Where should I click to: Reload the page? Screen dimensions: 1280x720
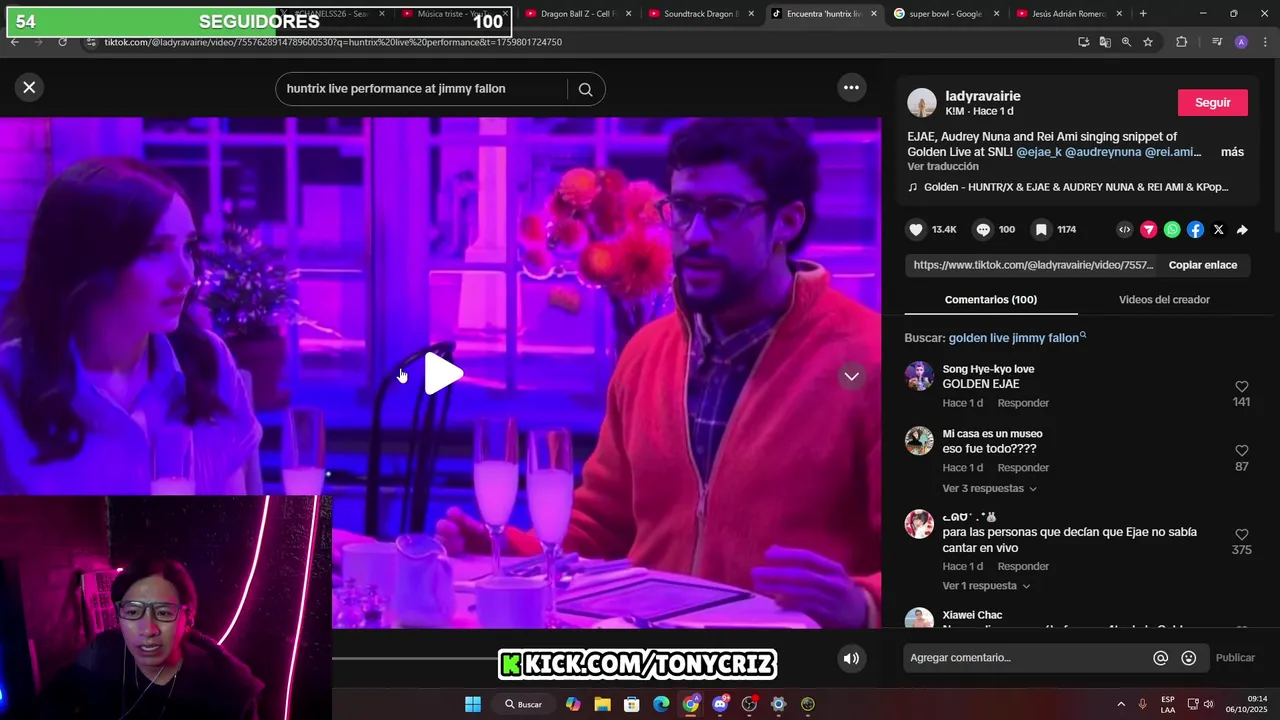pos(63,42)
